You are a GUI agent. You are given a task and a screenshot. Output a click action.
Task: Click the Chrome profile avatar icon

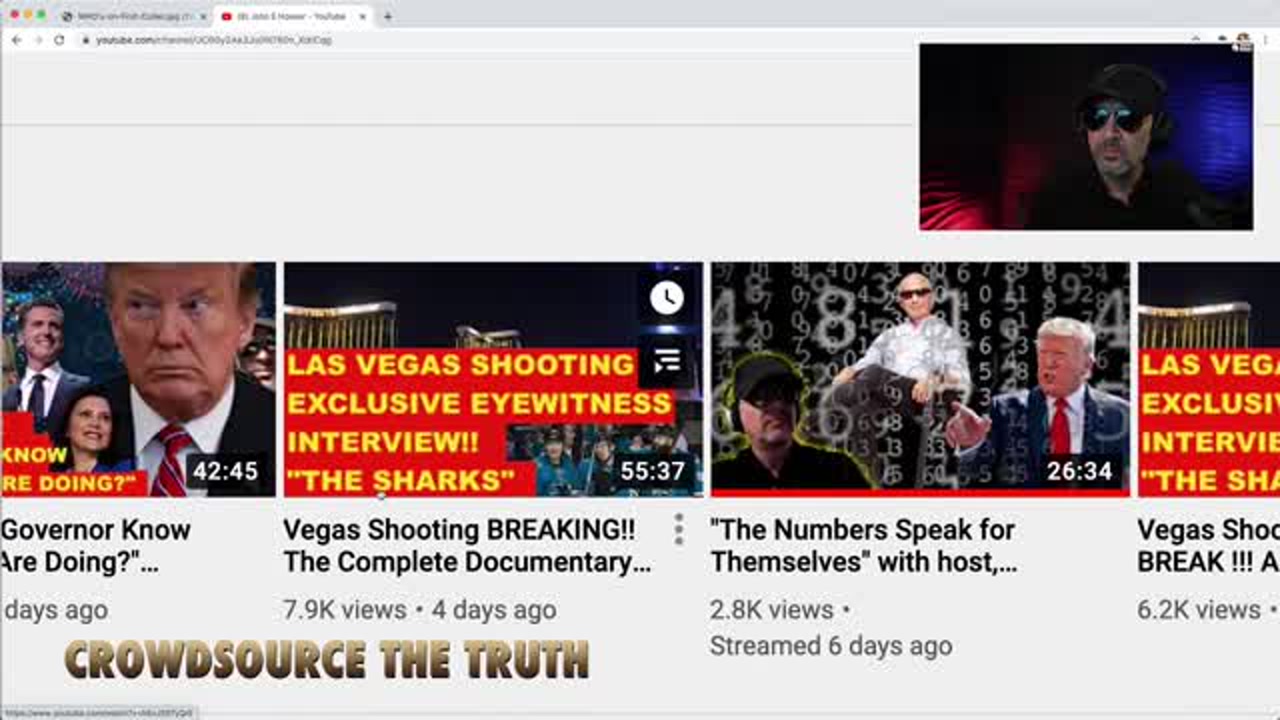point(1243,39)
